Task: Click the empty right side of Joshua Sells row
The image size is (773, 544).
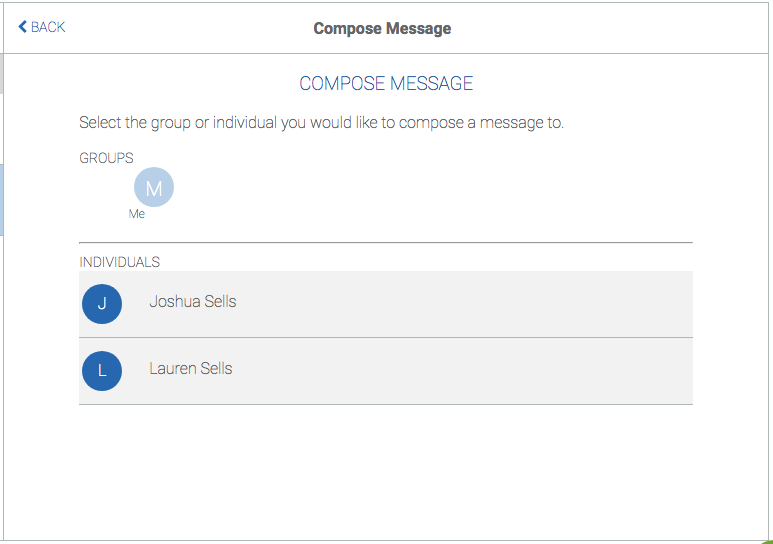Action: tap(550, 304)
